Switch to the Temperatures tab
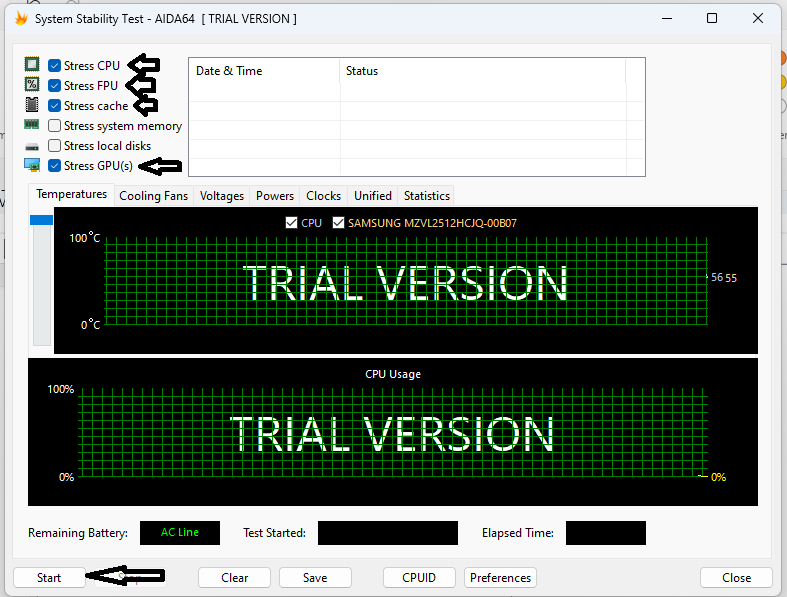Image resolution: width=787 pixels, height=597 pixels. tap(71, 194)
